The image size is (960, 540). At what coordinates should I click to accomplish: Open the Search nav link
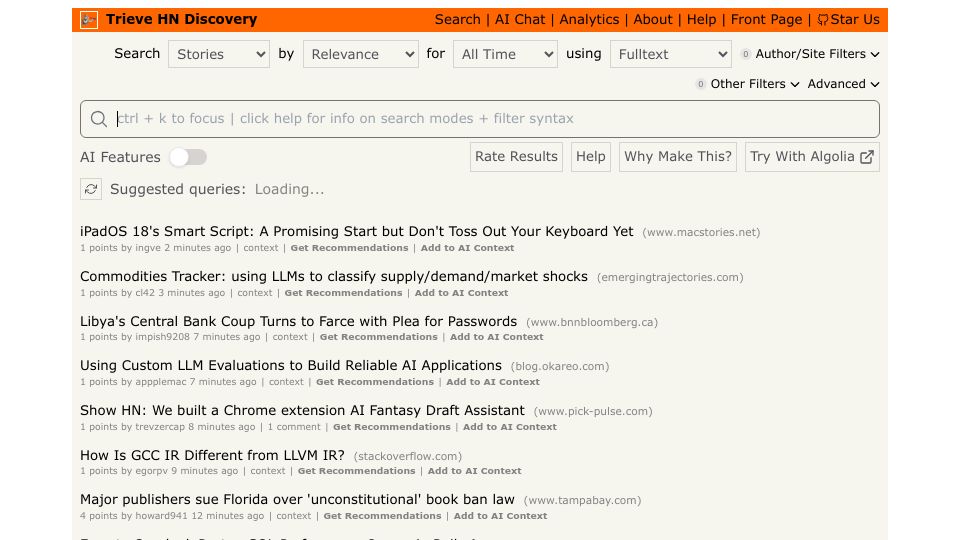point(457,20)
